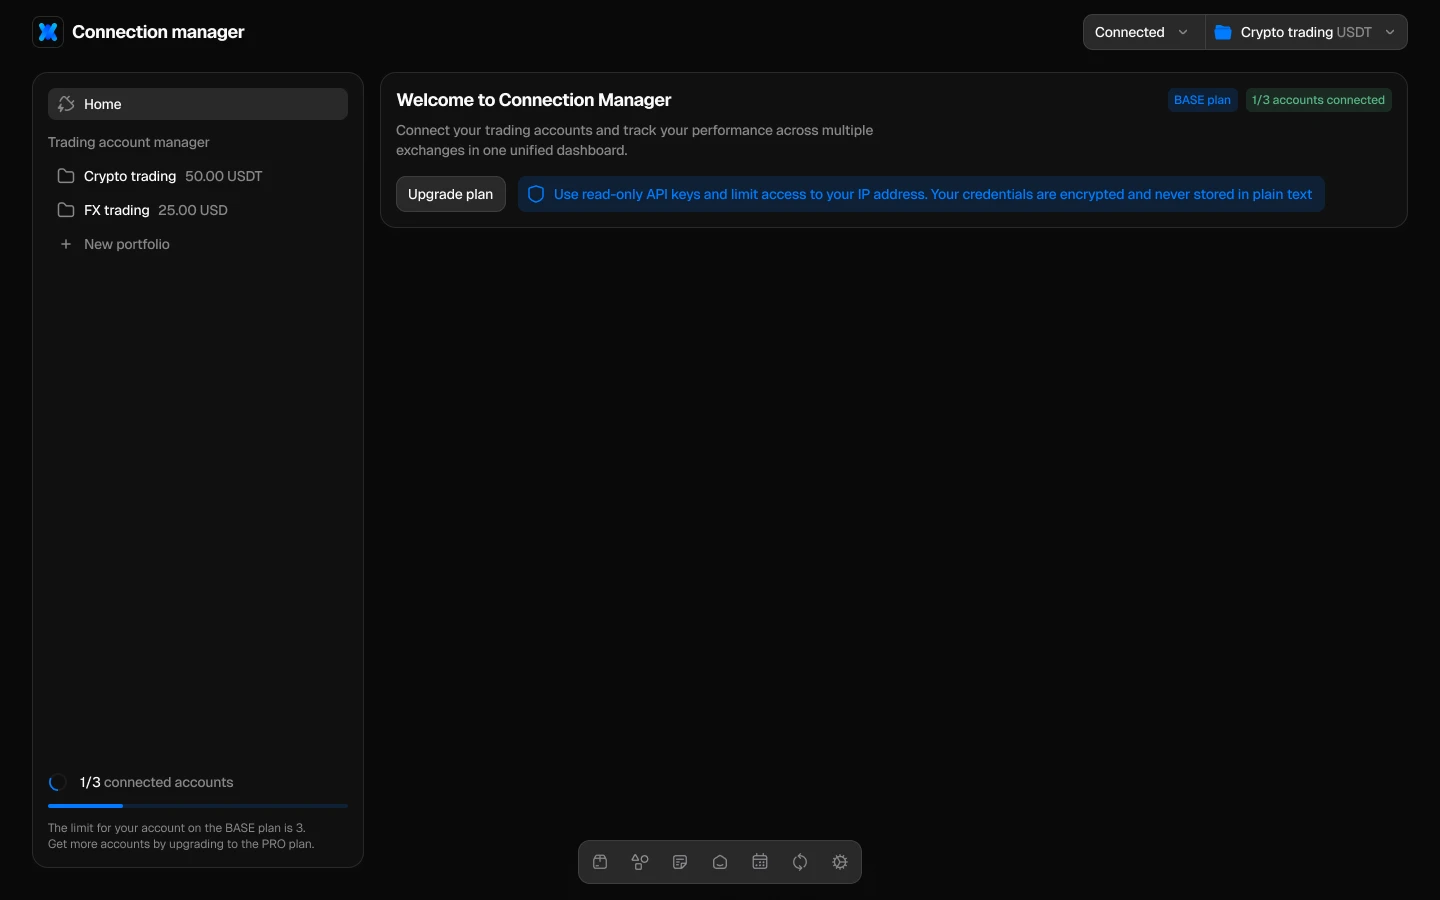
Task: Open the package/orders icon in bottom dock
Action: [x=600, y=862]
